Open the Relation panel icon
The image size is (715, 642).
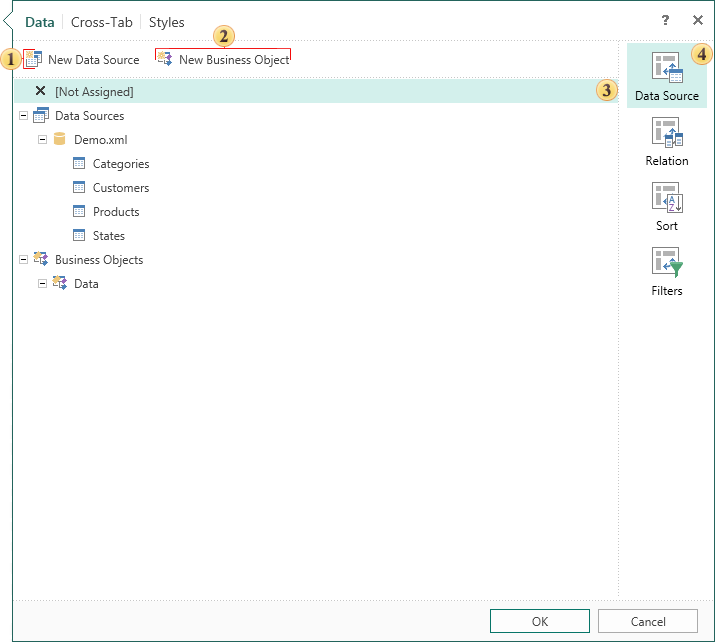point(666,133)
